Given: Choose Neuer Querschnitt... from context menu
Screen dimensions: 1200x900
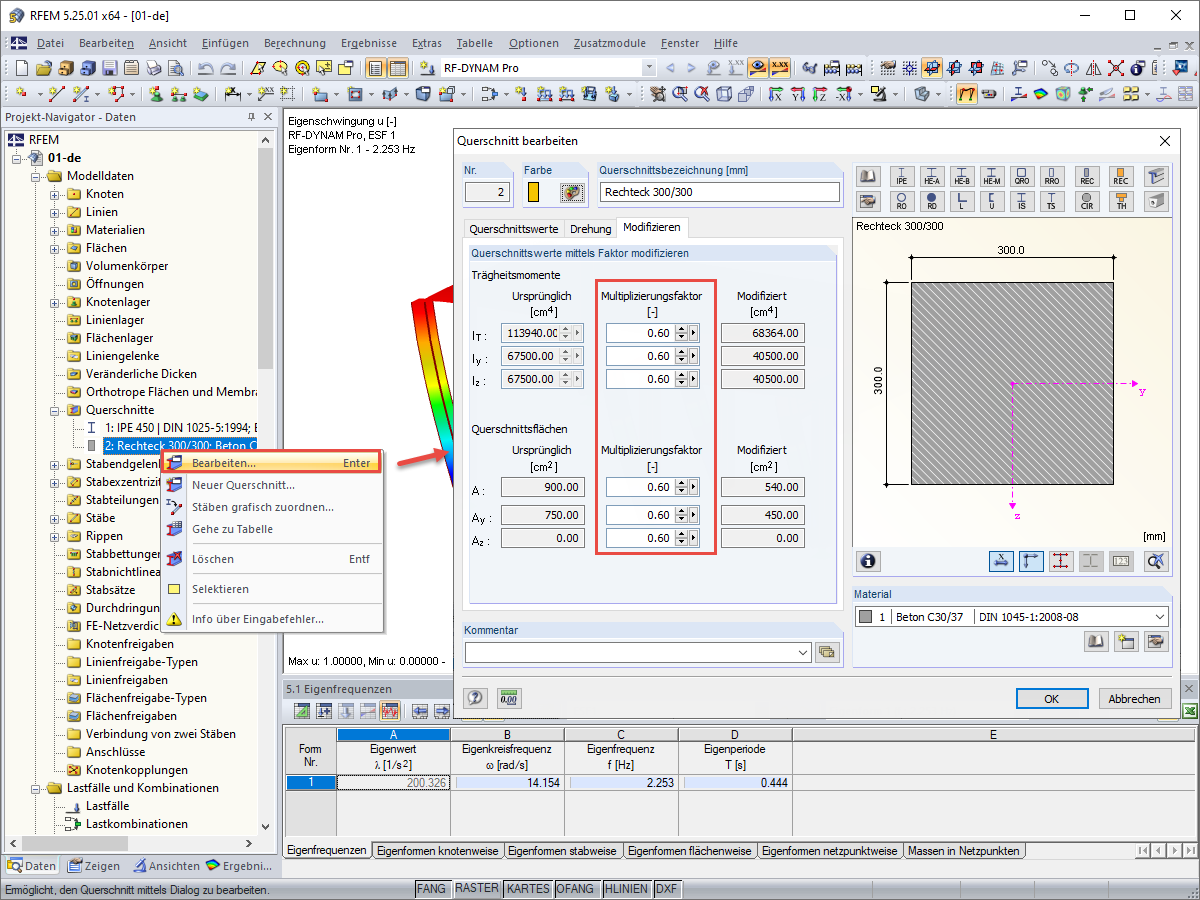Looking at the screenshot, I should 271,485.
